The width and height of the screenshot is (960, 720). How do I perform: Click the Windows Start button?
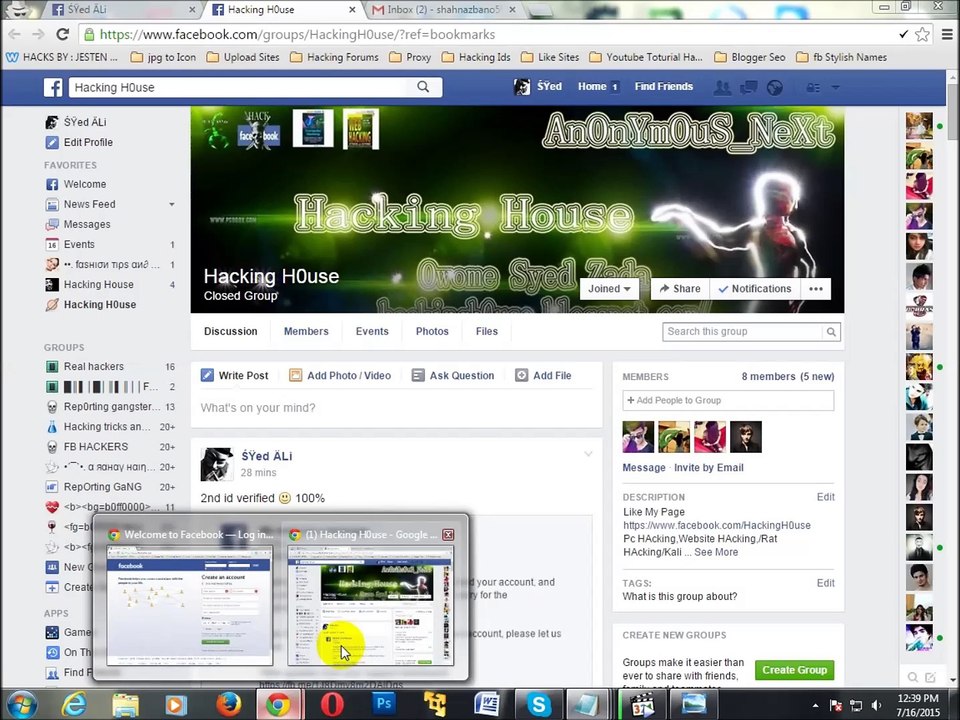[21, 705]
